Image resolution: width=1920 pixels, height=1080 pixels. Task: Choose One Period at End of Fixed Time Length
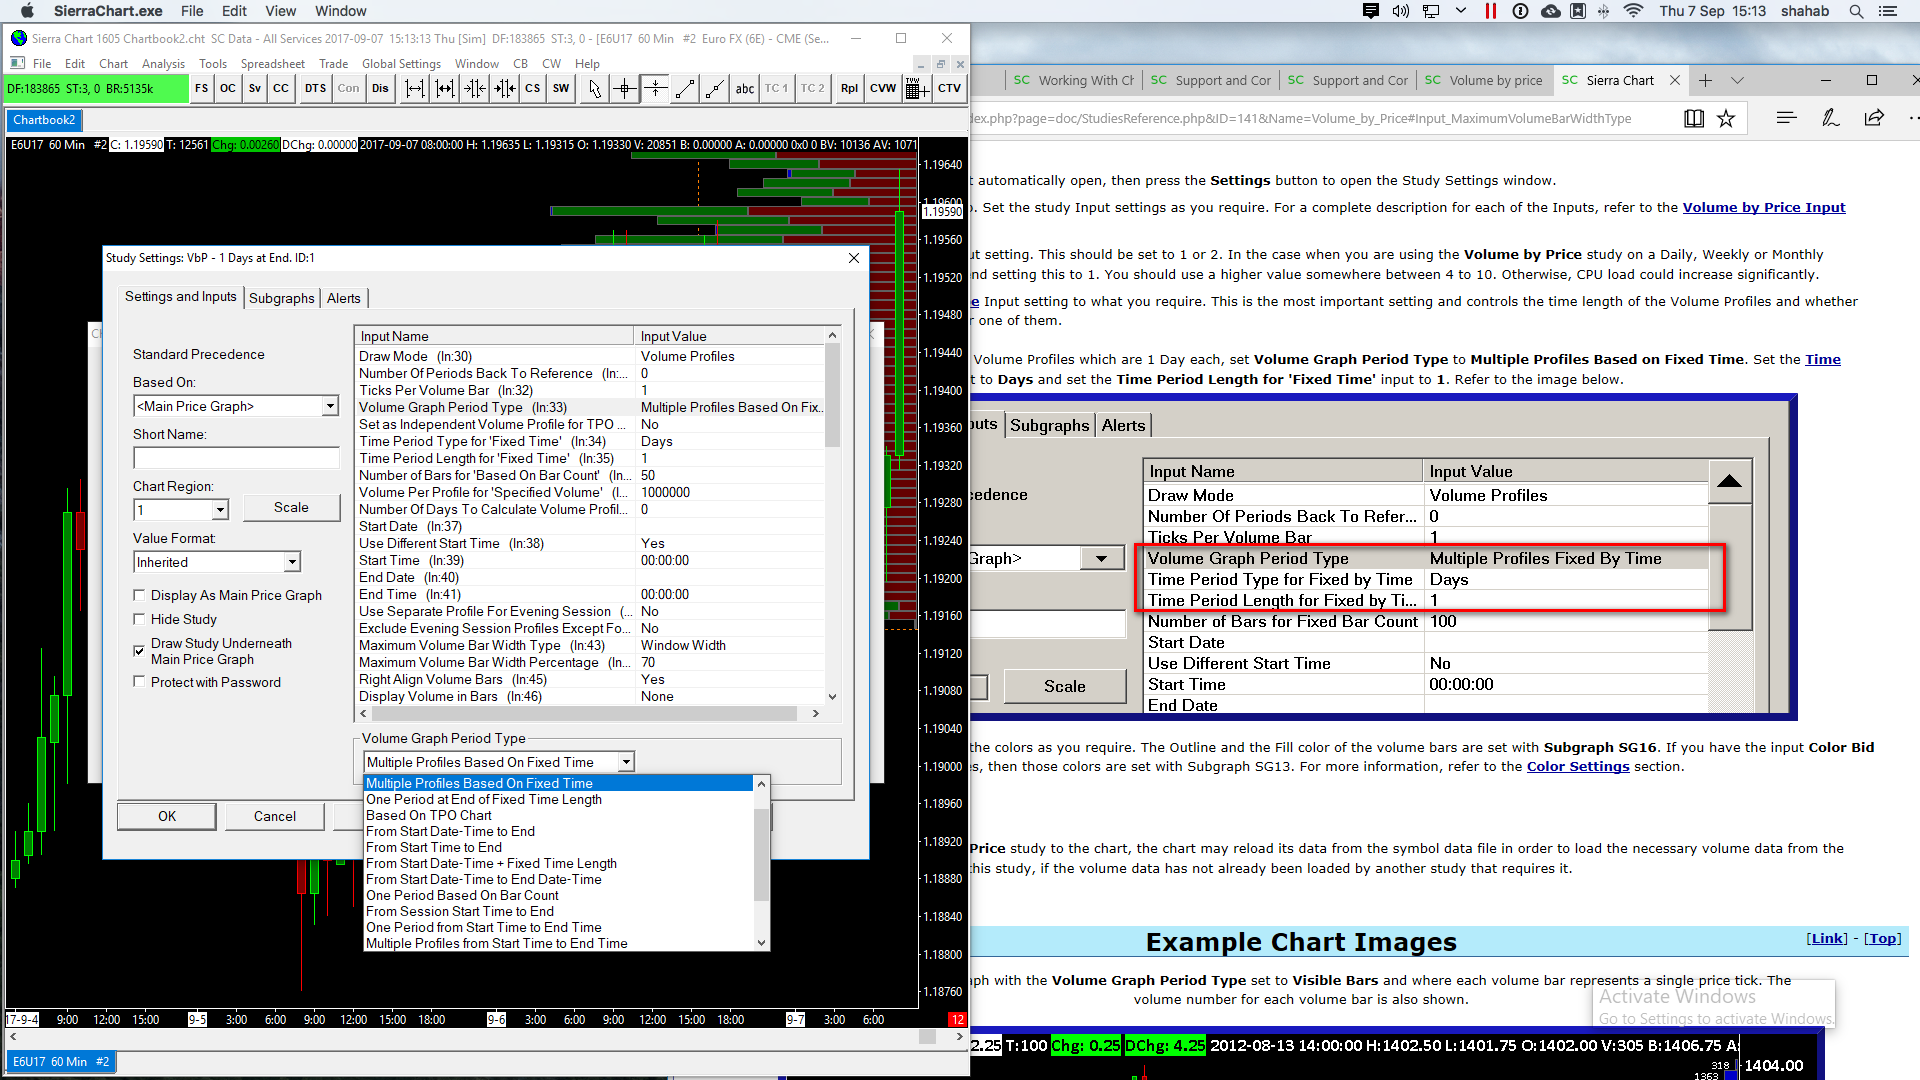484,799
